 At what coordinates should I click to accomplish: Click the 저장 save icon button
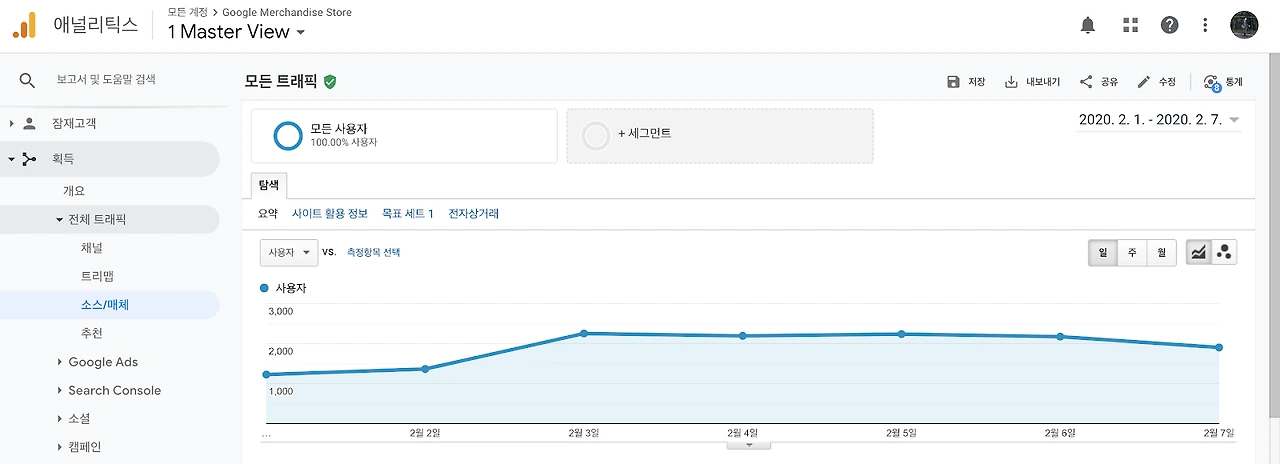(x=966, y=82)
